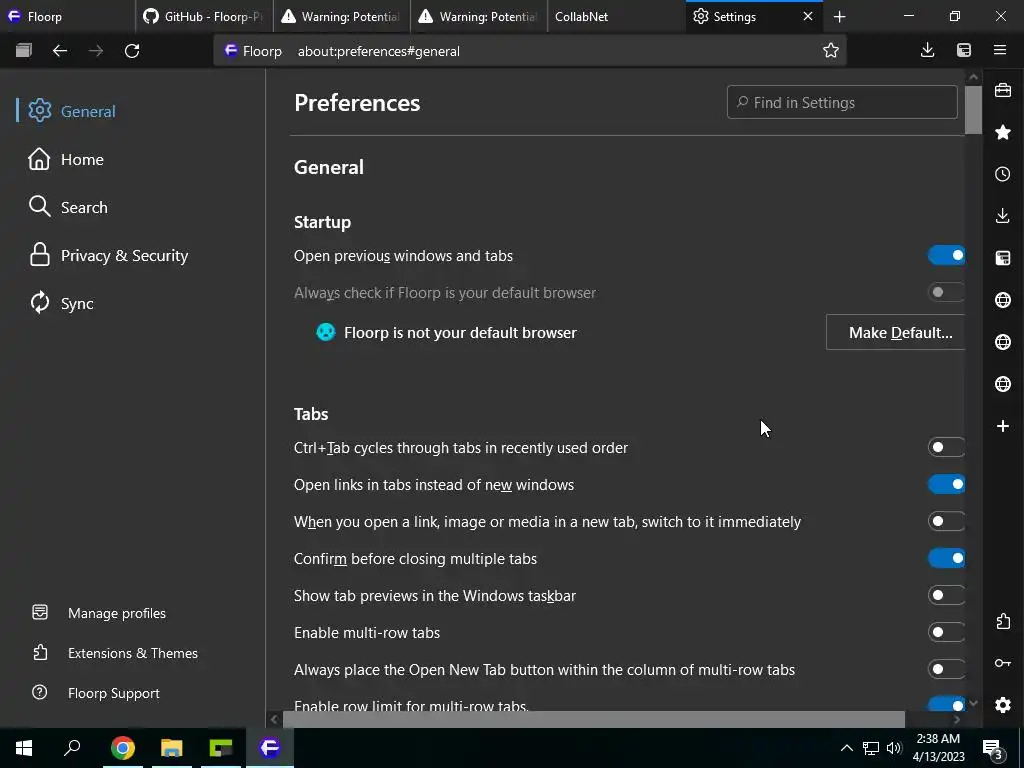Open the second globe web panel
1024x768 pixels.
pyautogui.click(x=1003, y=342)
